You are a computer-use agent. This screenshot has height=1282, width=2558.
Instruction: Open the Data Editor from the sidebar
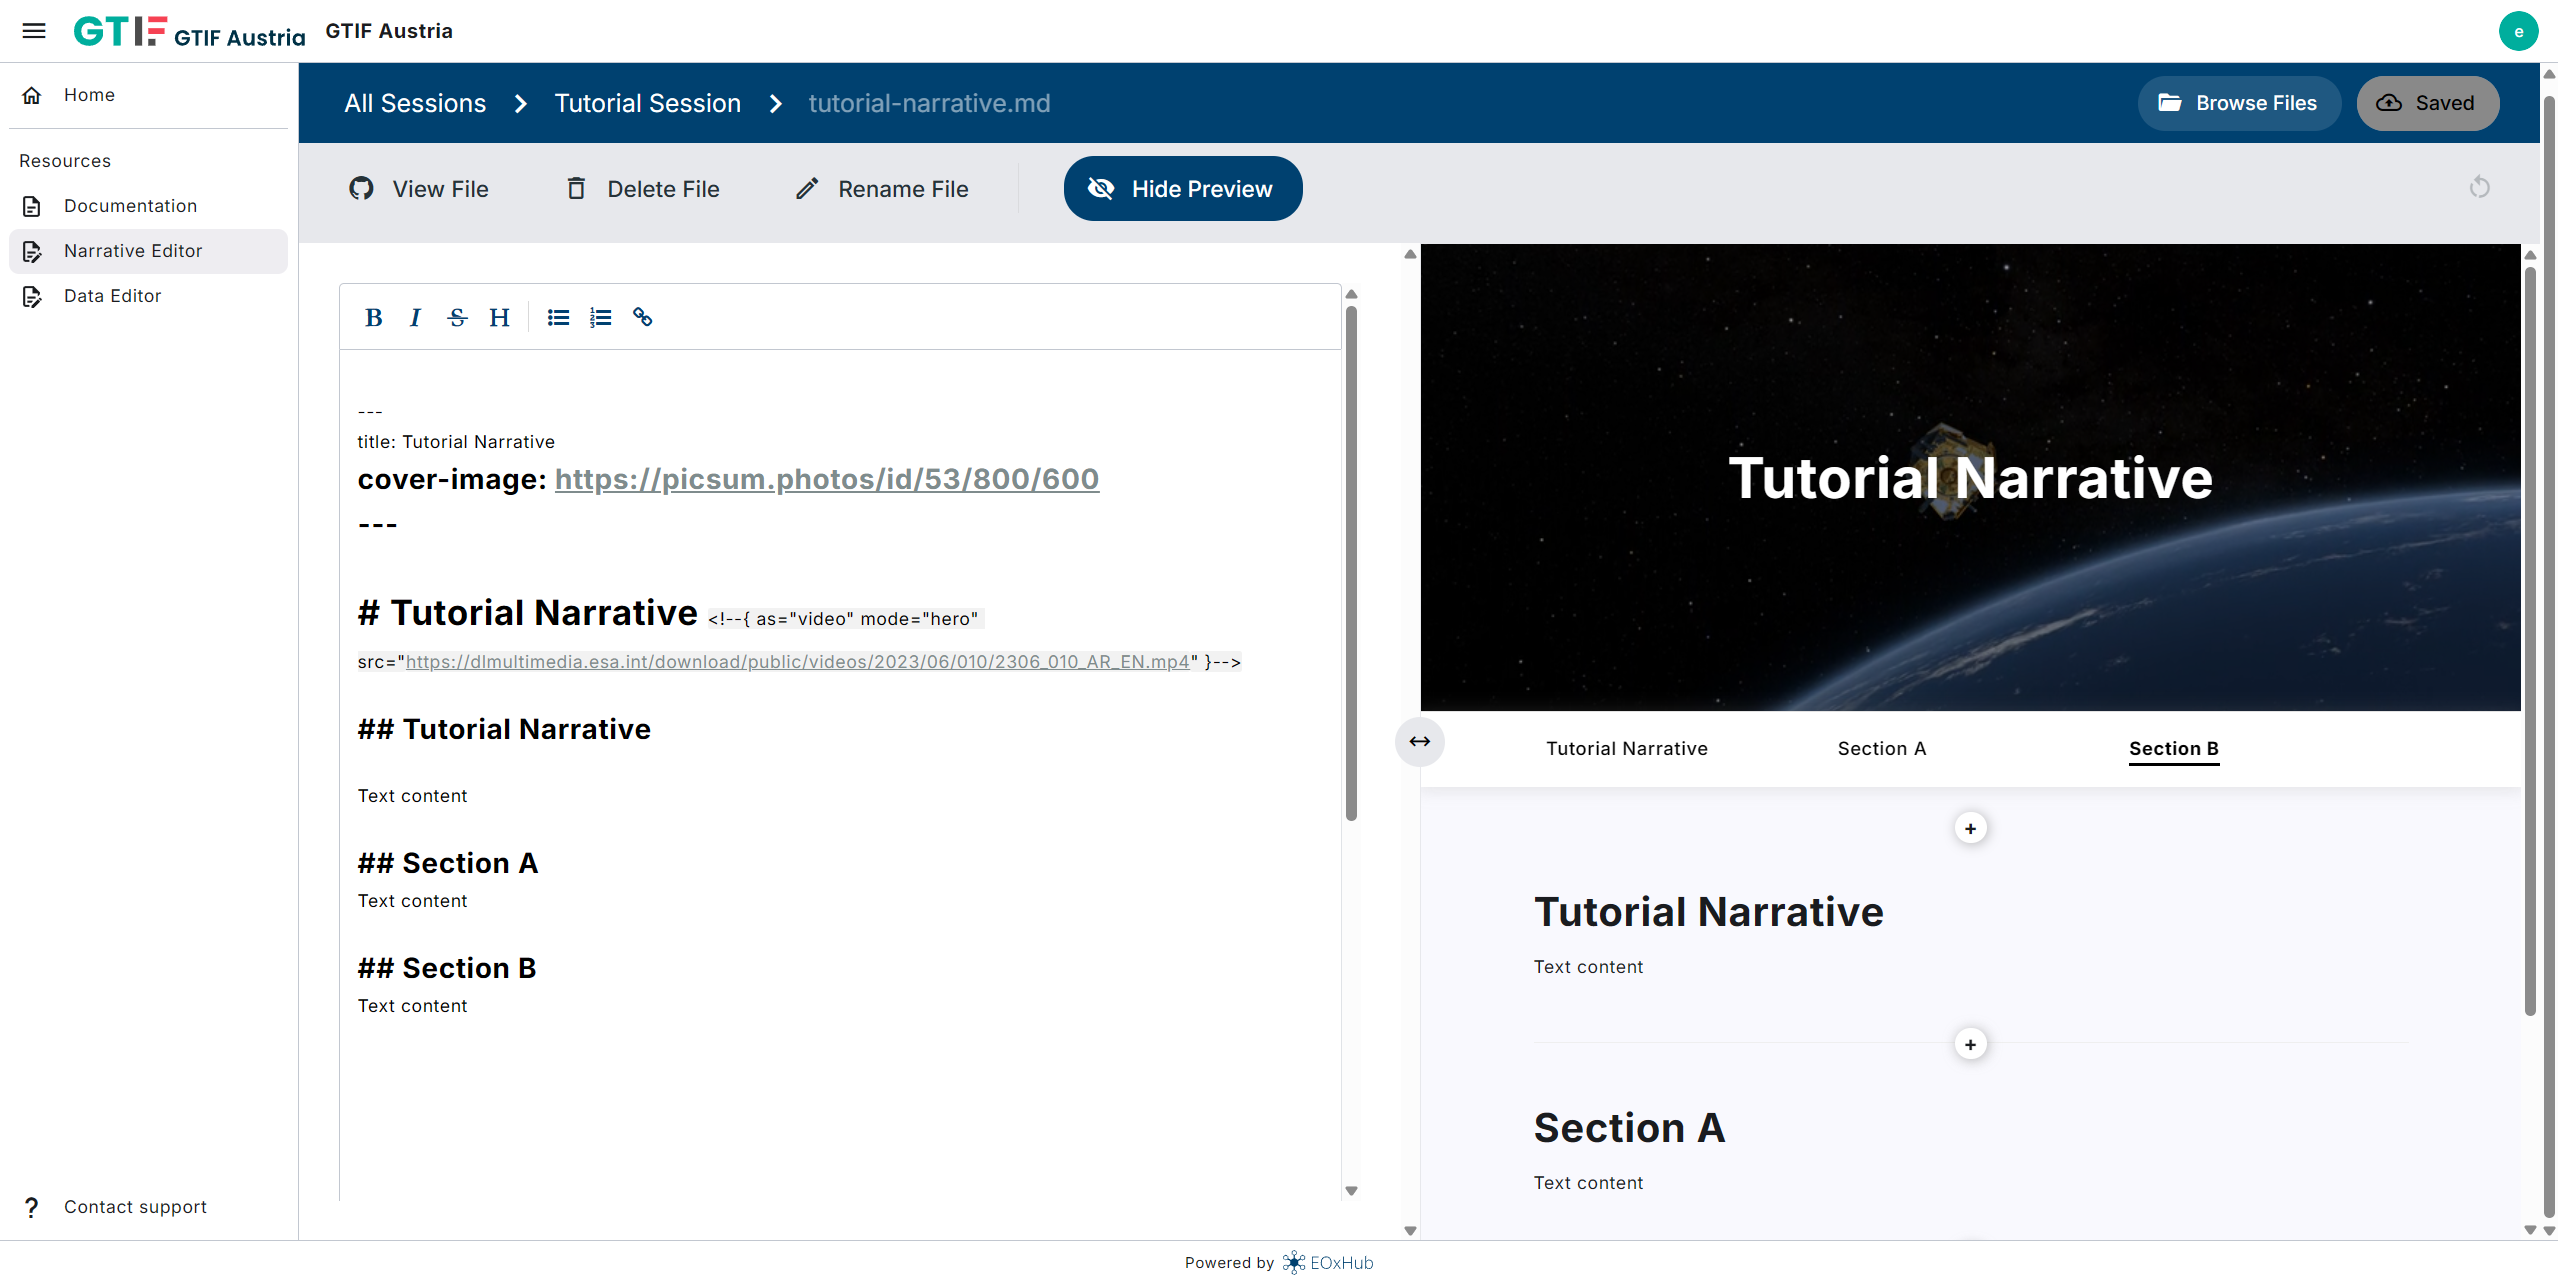pos(112,295)
